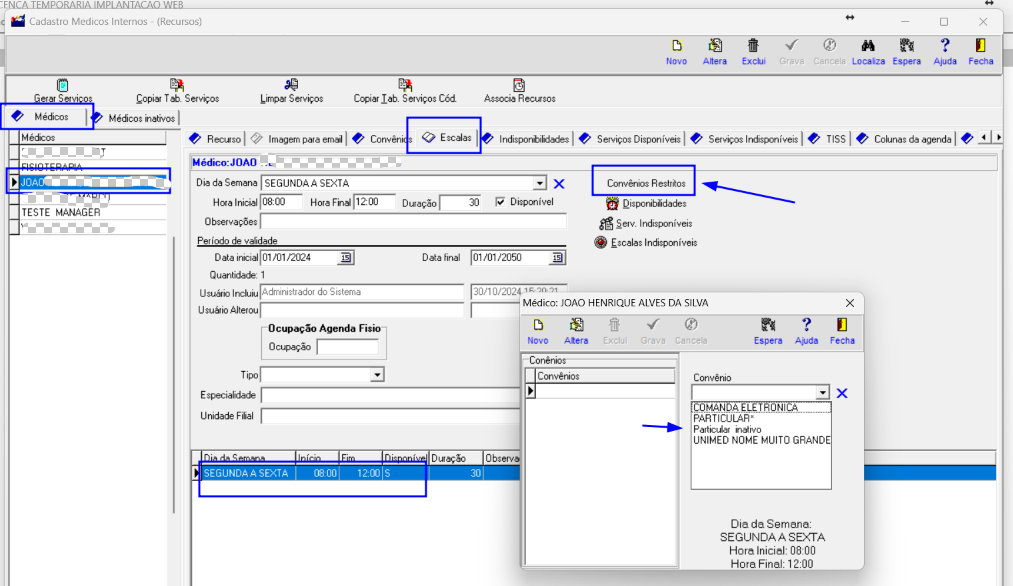Open the Colunas da agenda tab

904,139
